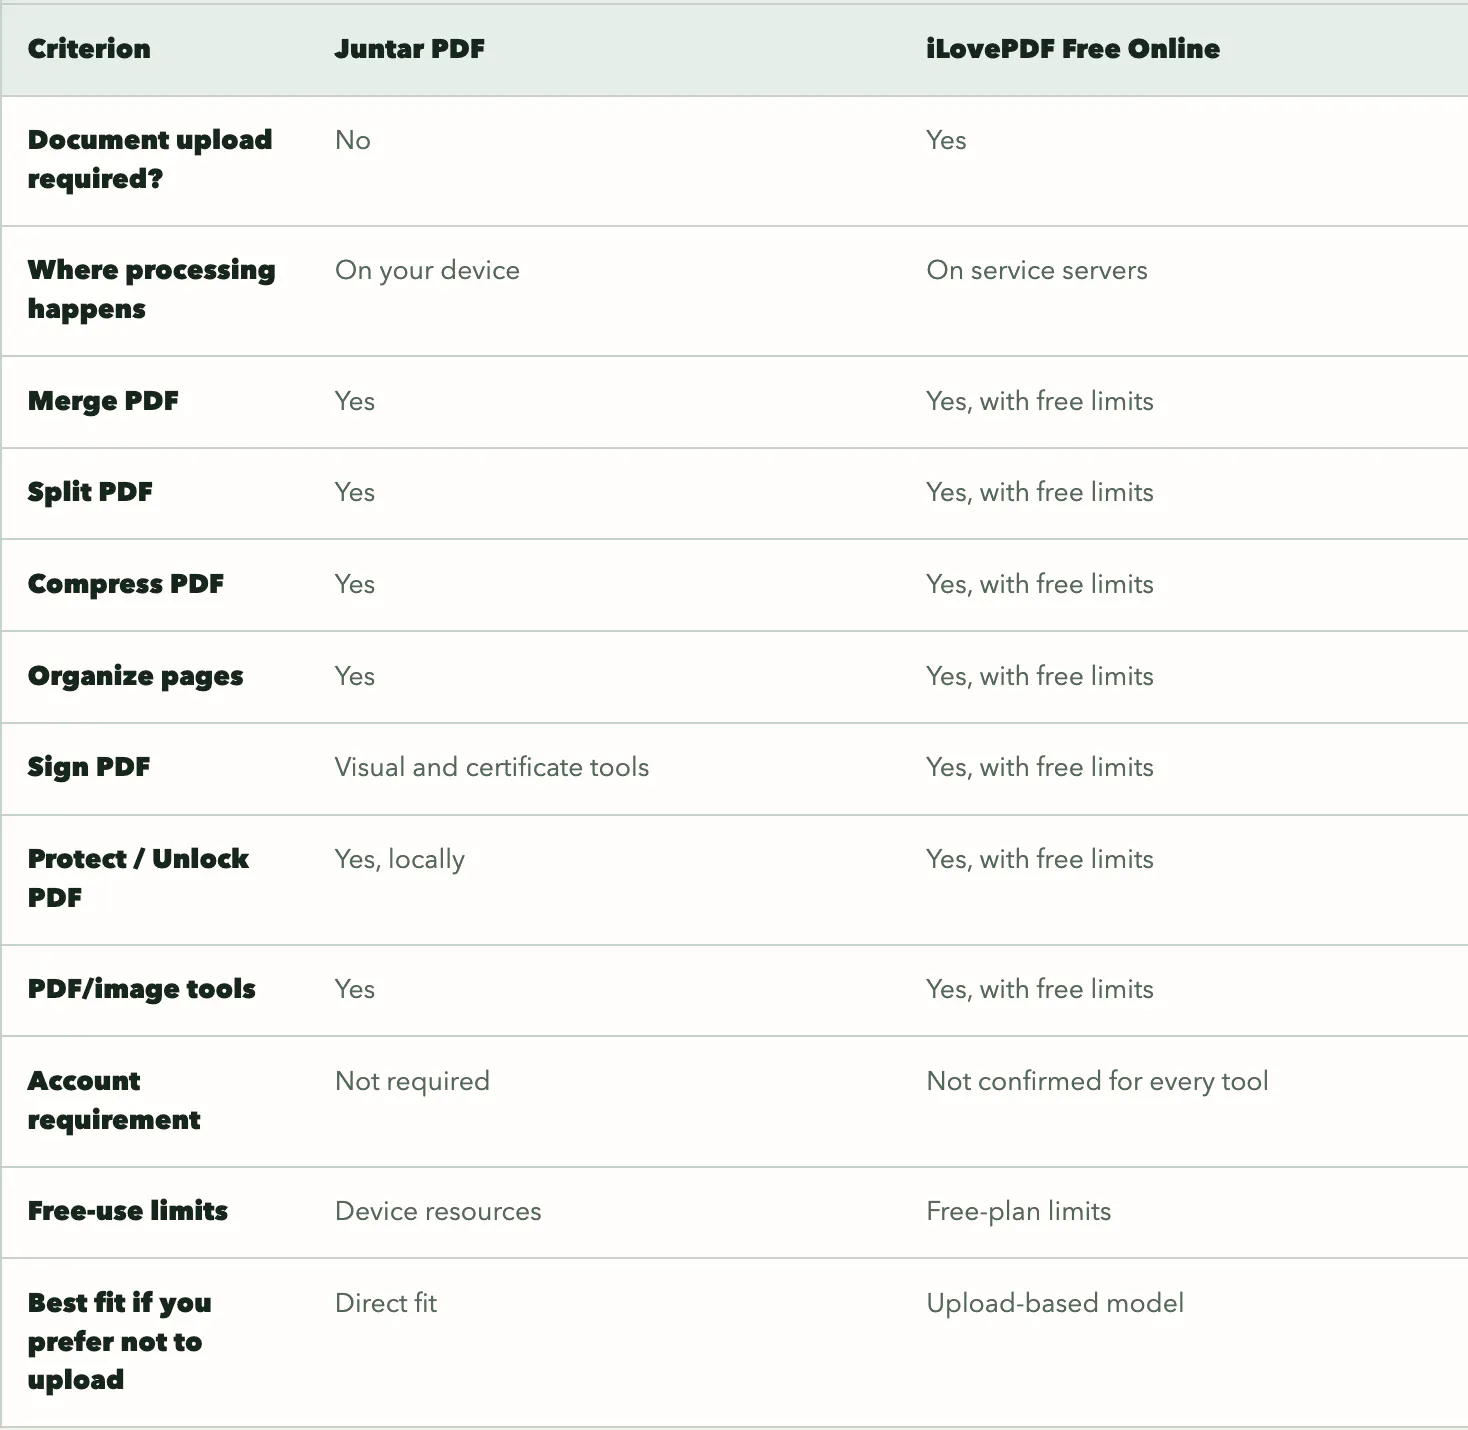Click "Best fit if you prefer not to upload" label
This screenshot has height=1430, width=1468.
[120, 1341]
